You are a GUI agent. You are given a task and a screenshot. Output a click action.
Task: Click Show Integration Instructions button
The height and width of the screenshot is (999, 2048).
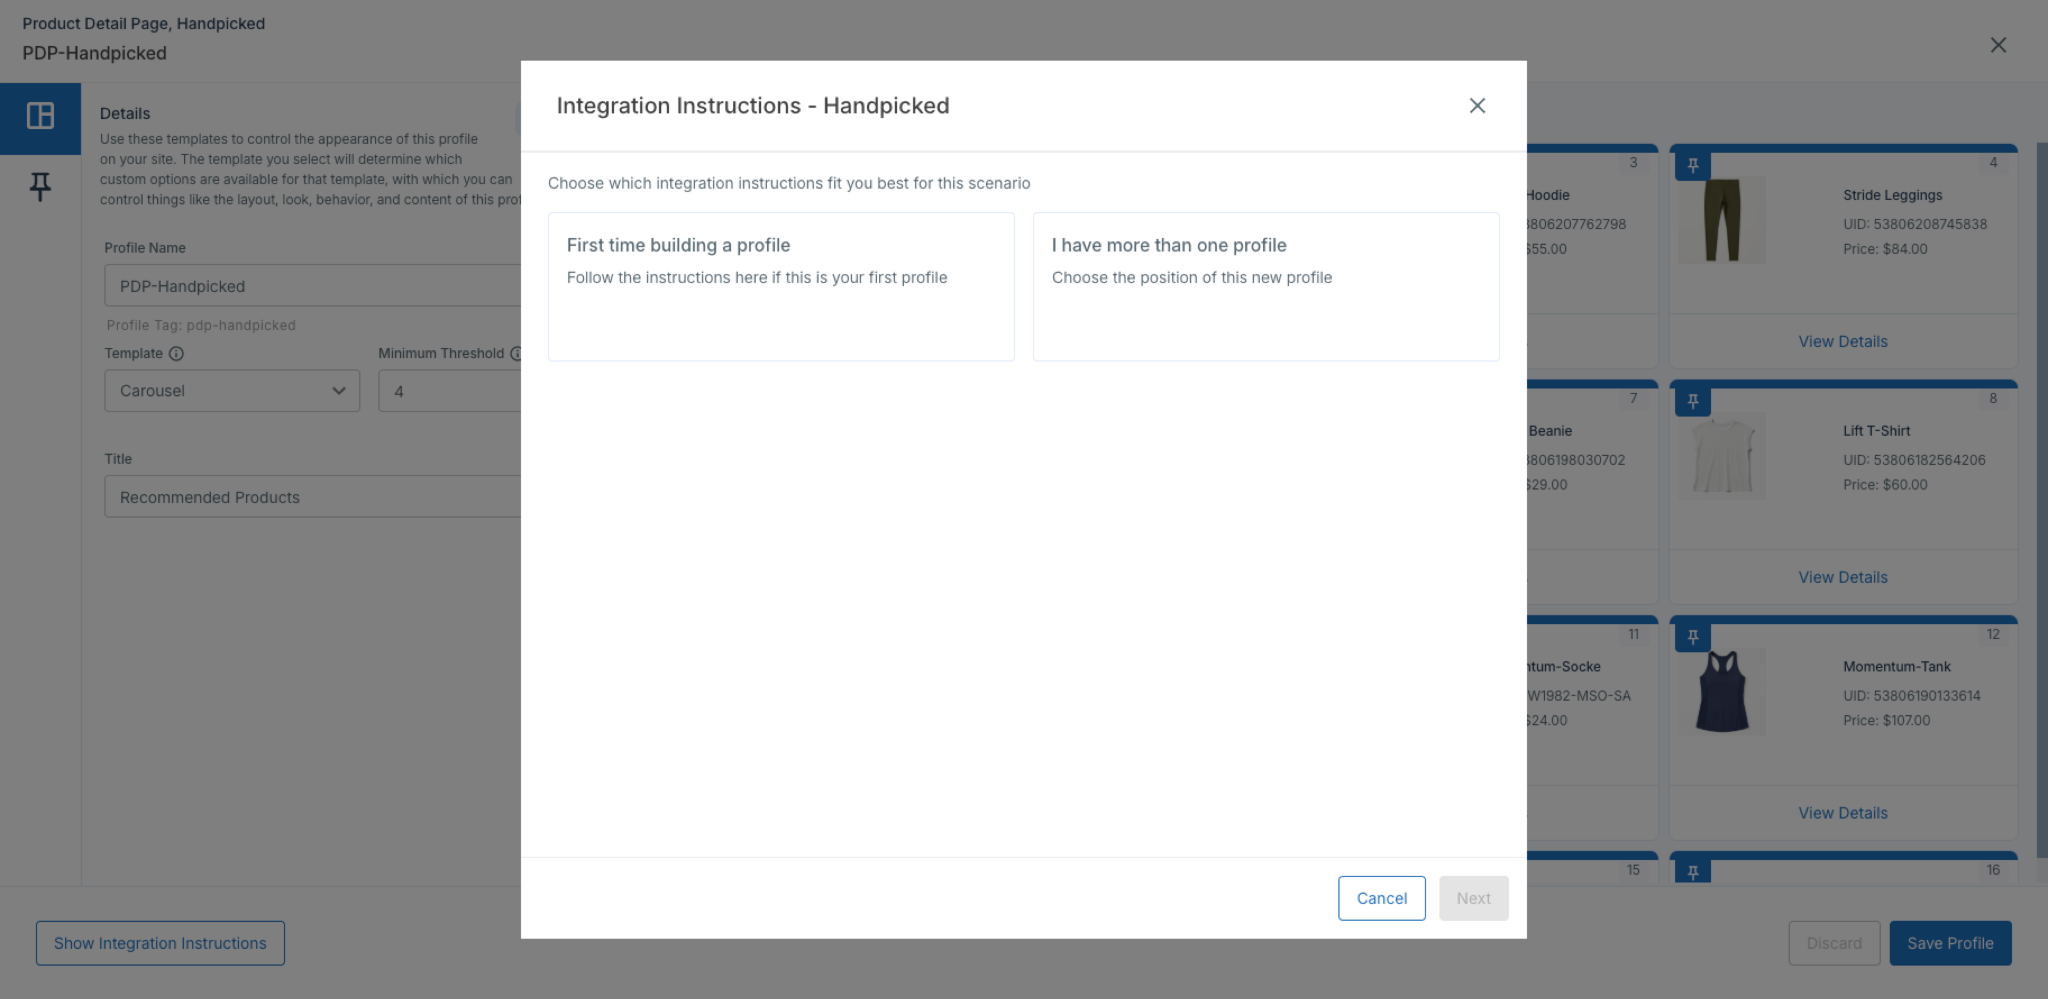pos(160,943)
